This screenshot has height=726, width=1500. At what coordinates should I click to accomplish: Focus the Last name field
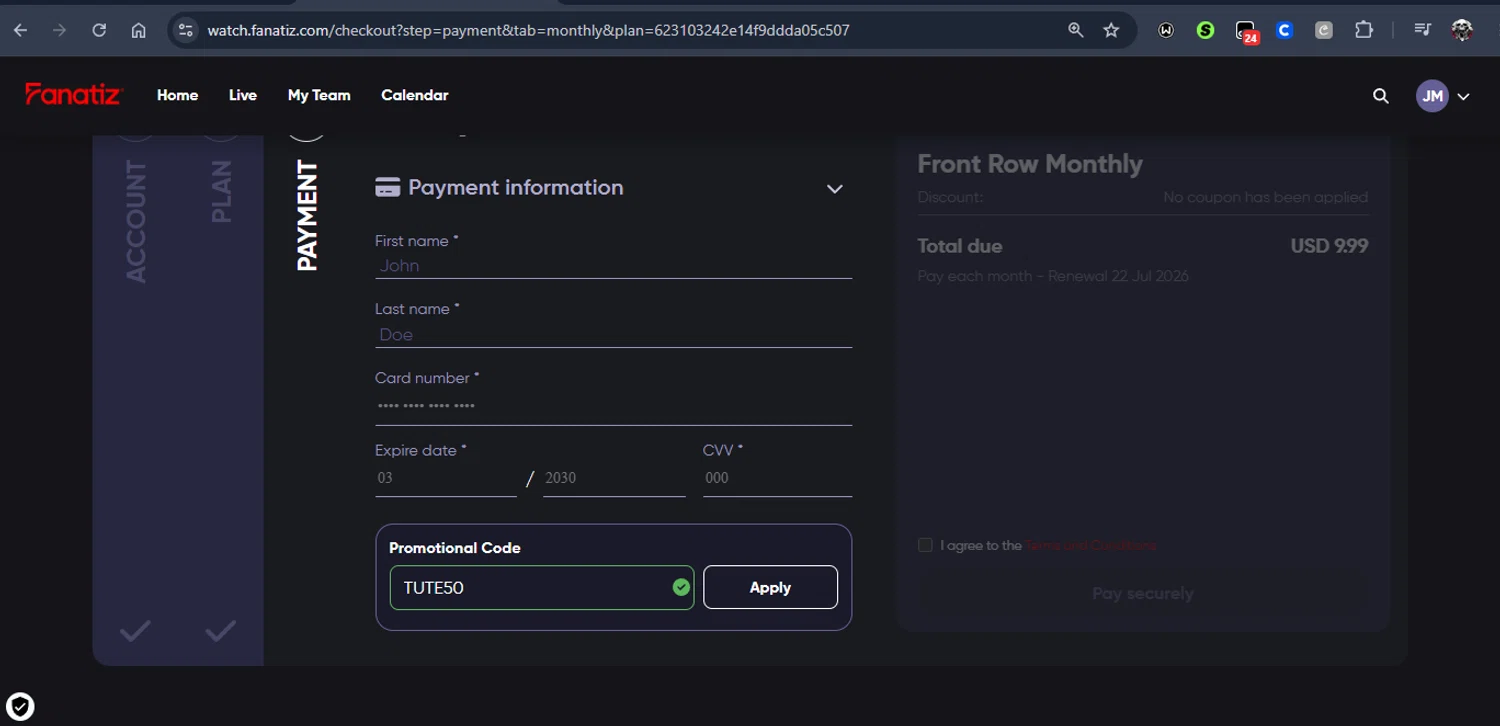[613, 335]
